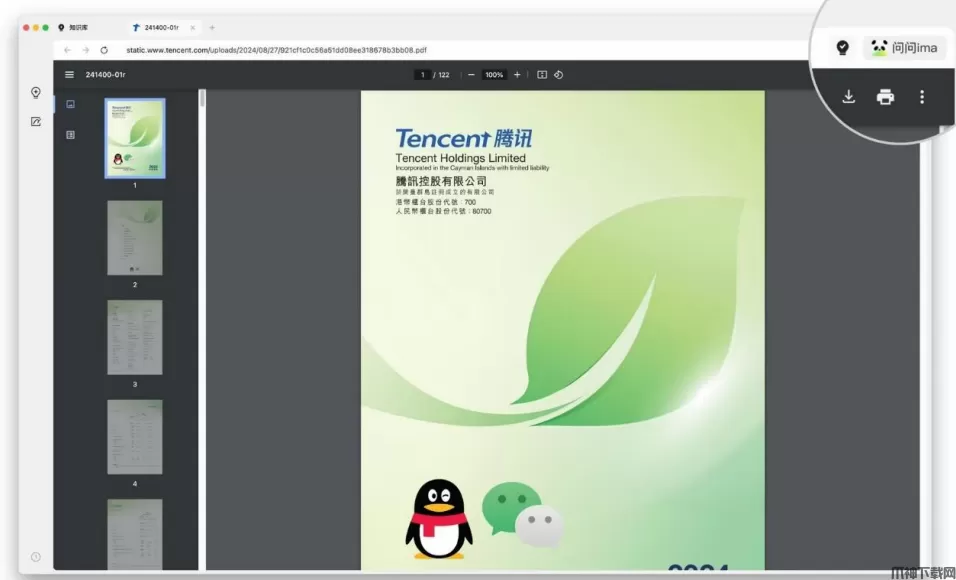Open the notes edit icon in left sidebar
The height and width of the screenshot is (580, 956).
(36, 122)
